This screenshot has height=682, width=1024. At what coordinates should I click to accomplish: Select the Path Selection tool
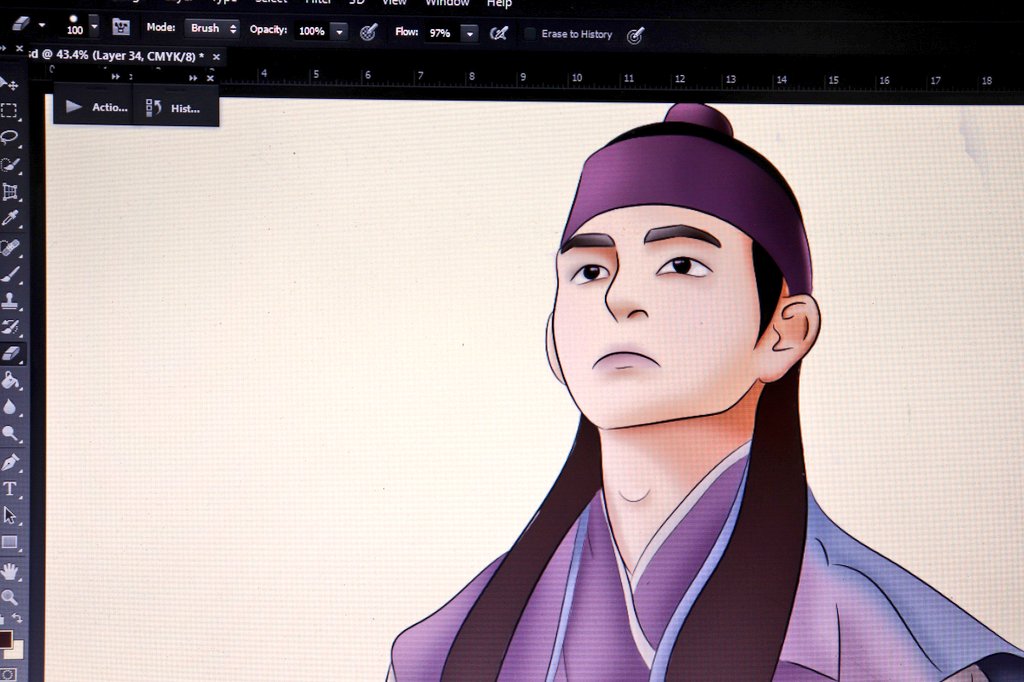click(x=10, y=515)
